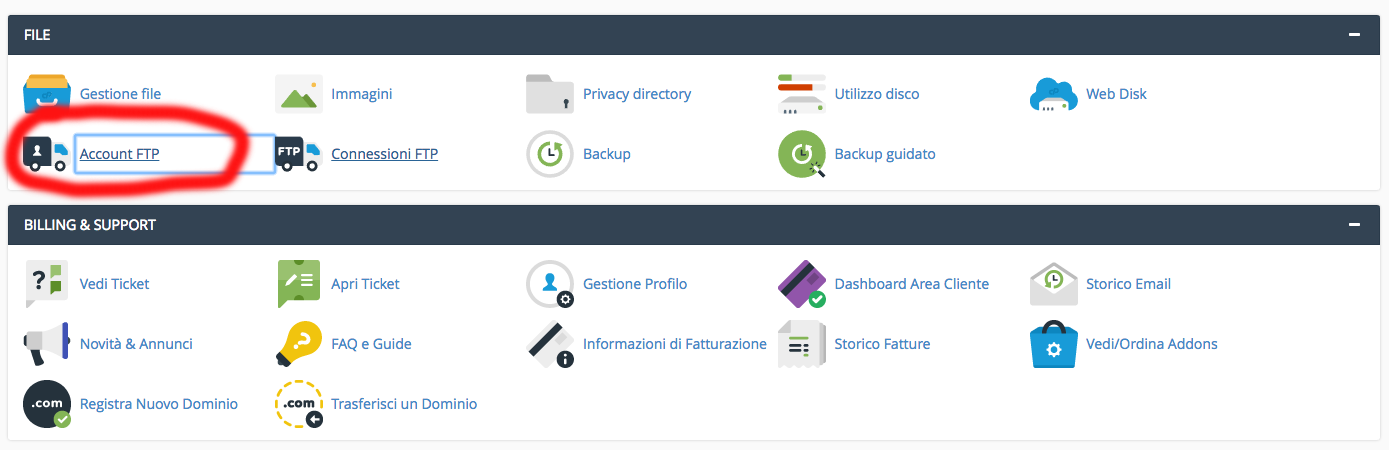Click the Trasferisci un Dominio link
This screenshot has width=1389, height=450.
coord(404,404)
